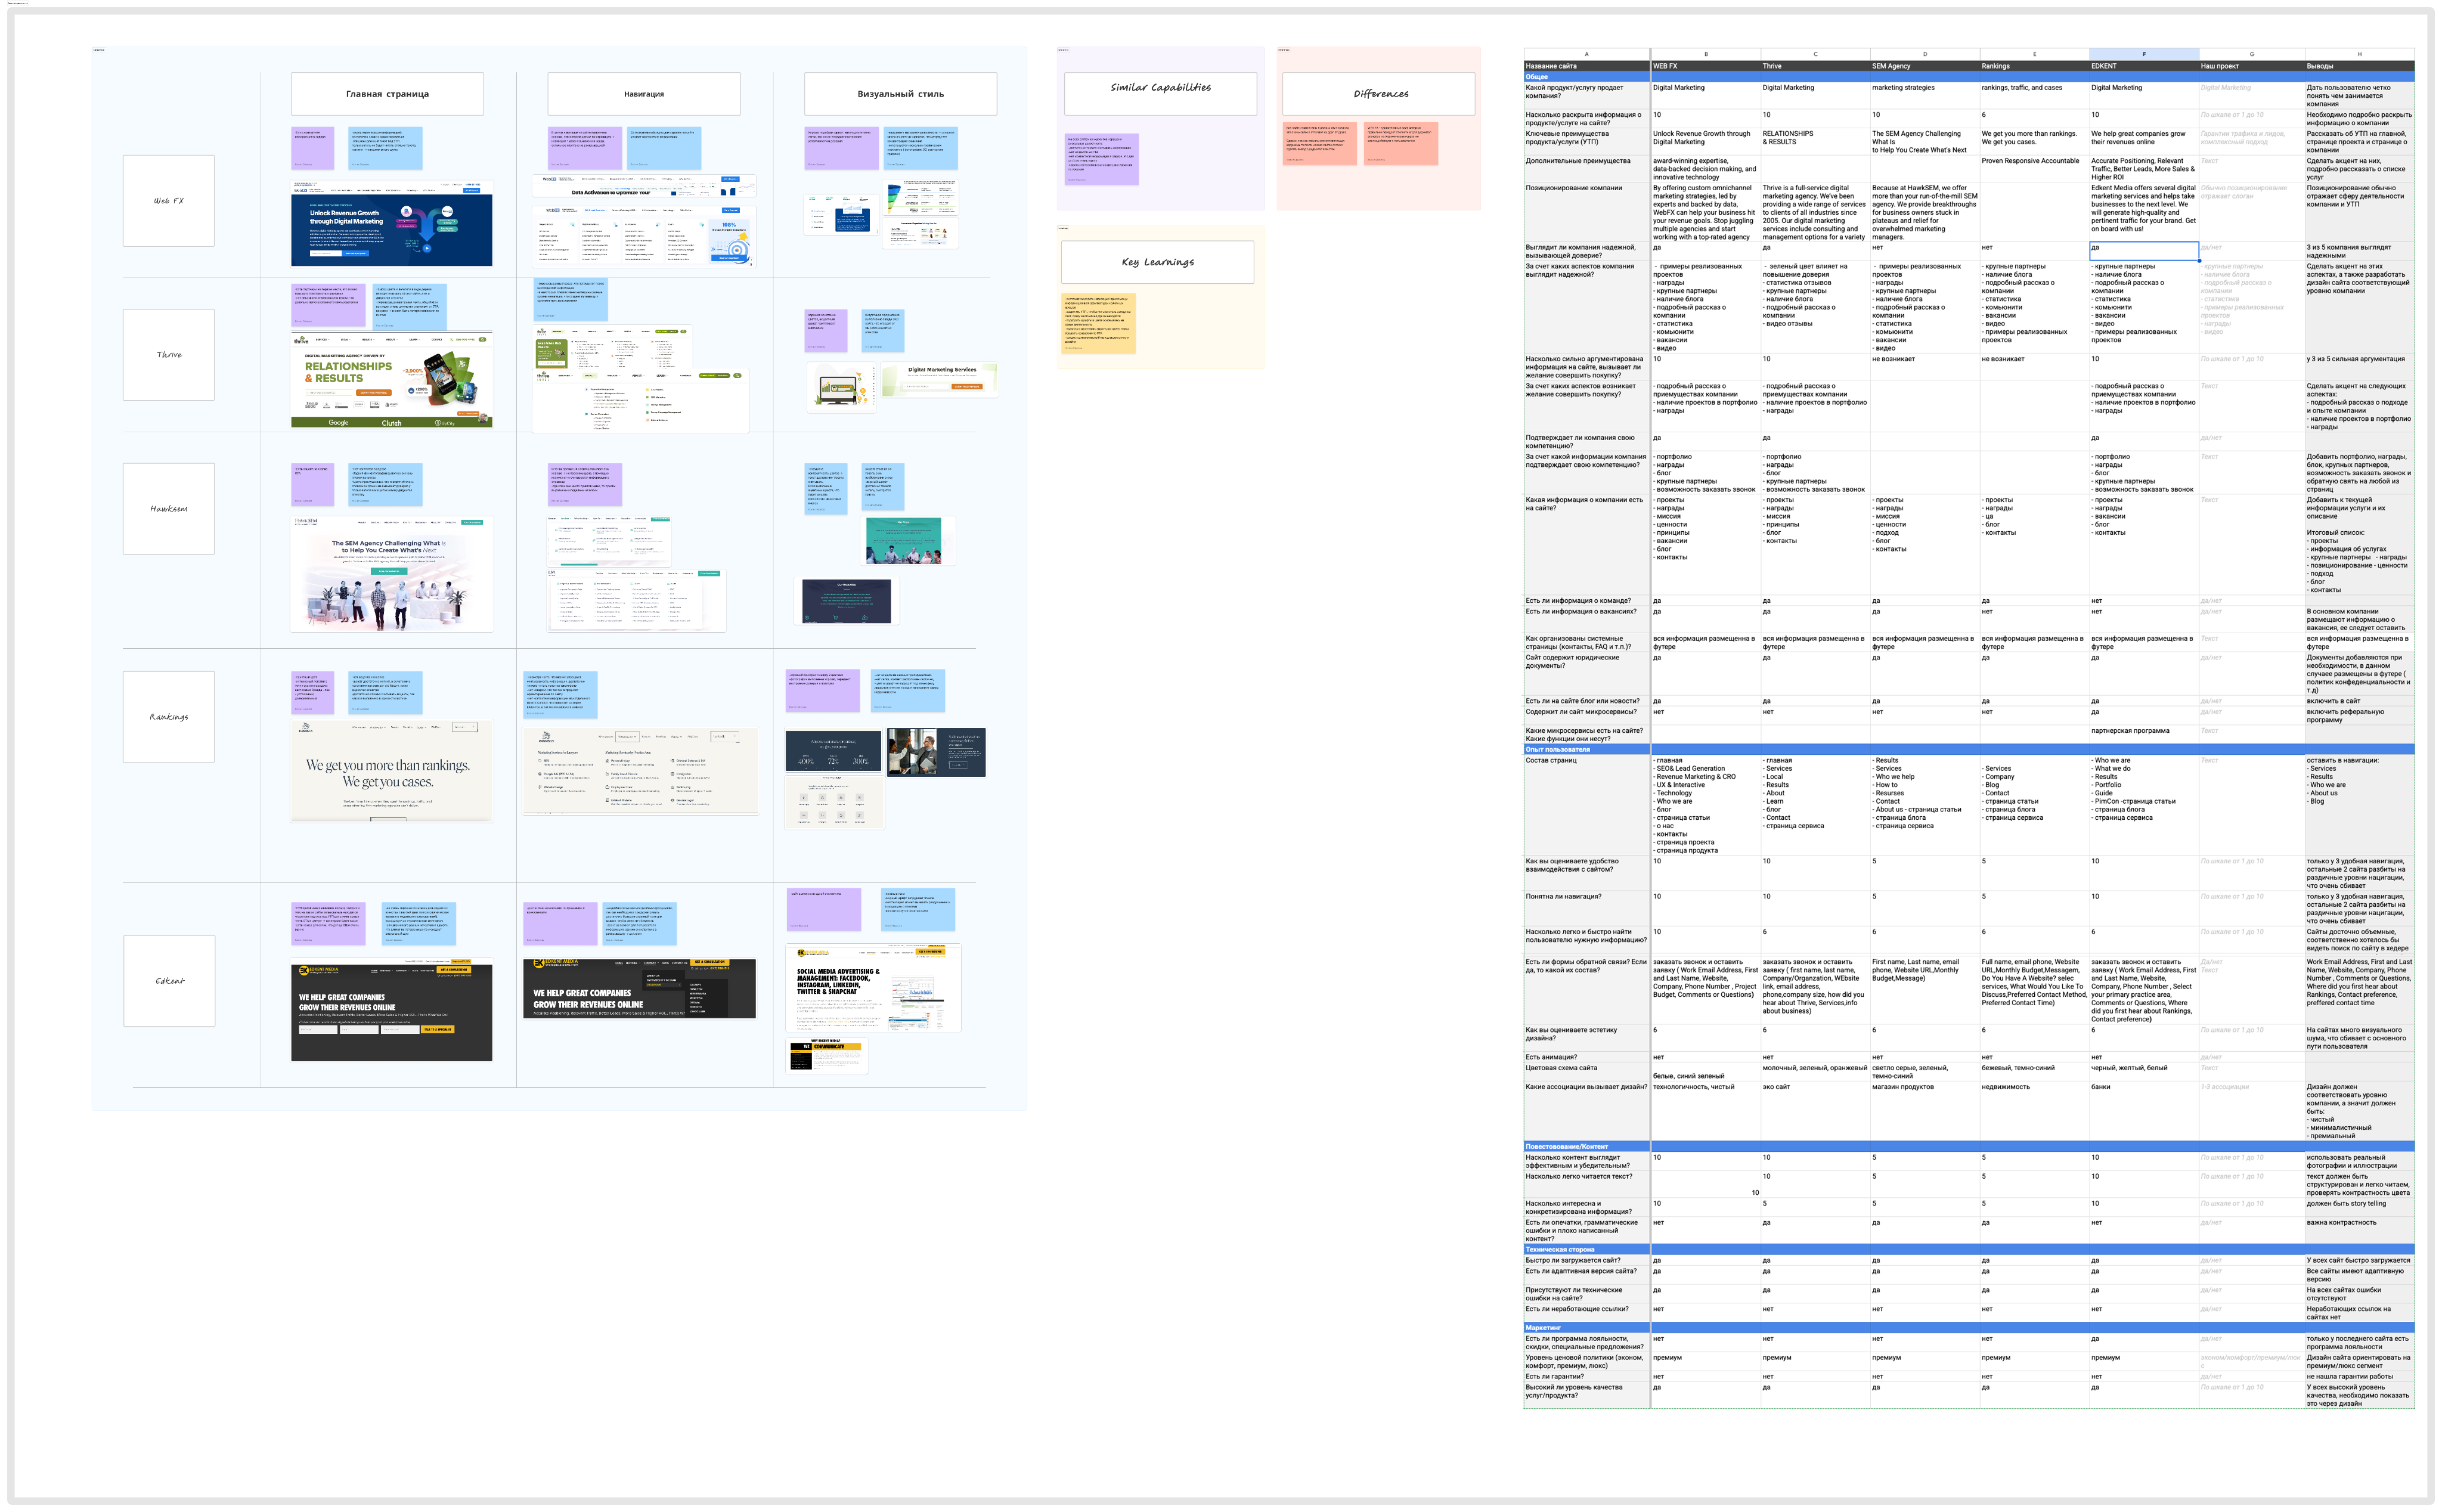Select the 'Key Learnings' title box
This screenshot has width=2442, height=1512.
[1157, 262]
